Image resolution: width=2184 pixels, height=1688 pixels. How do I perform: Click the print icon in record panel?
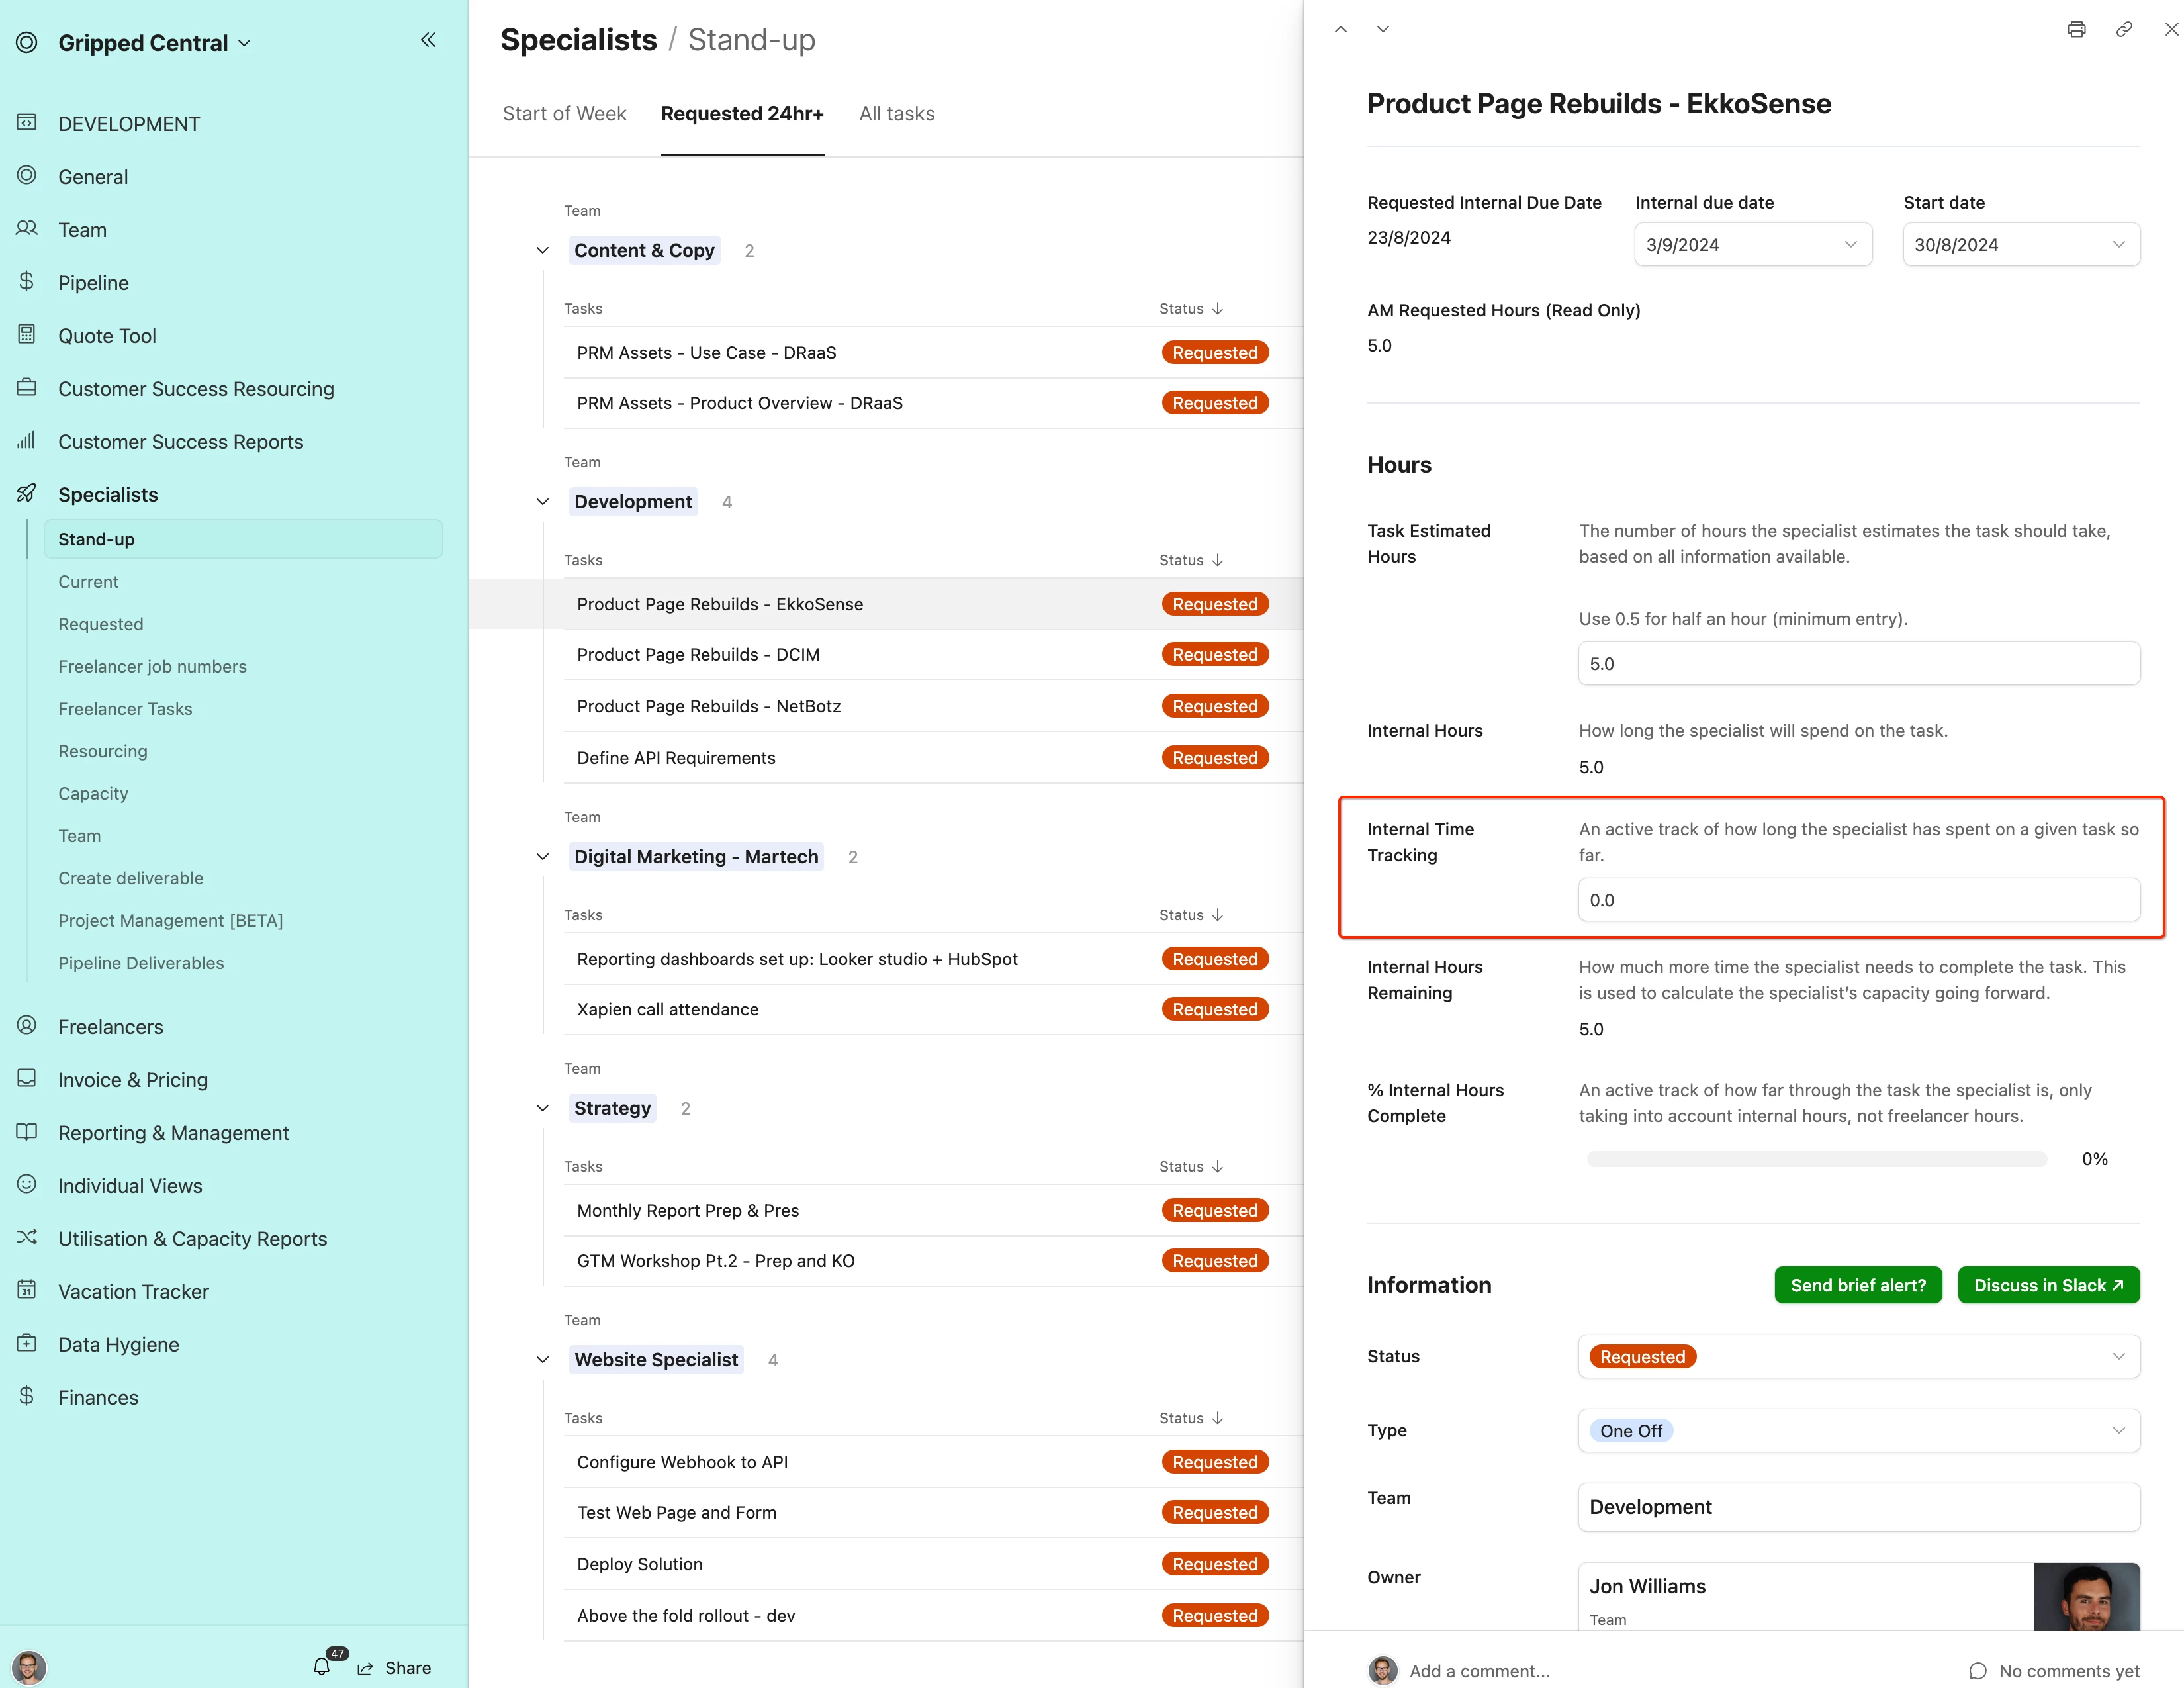tap(2076, 29)
